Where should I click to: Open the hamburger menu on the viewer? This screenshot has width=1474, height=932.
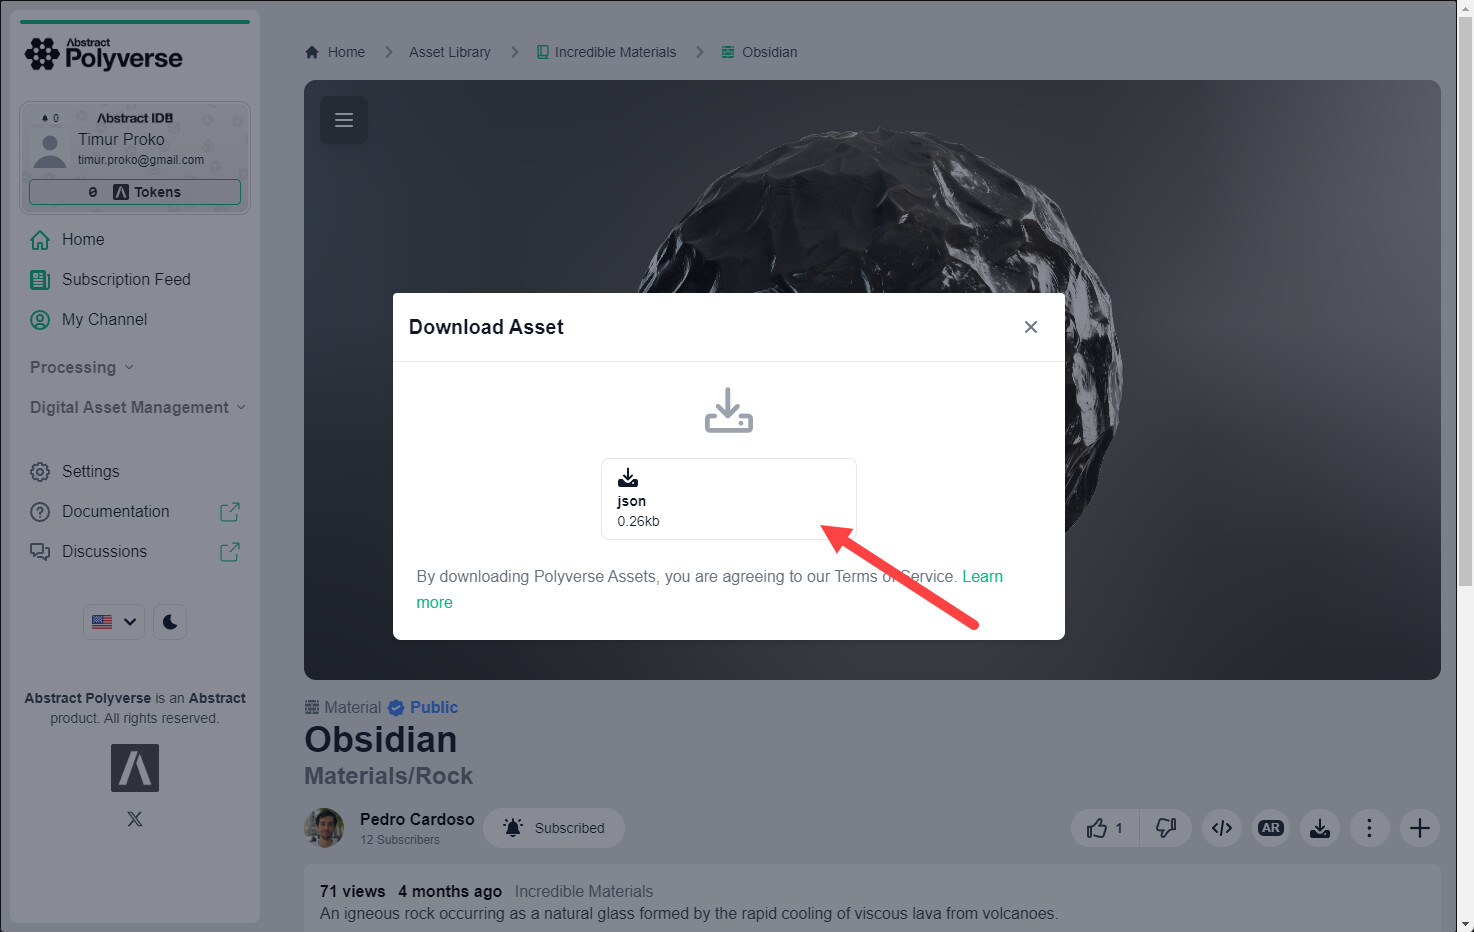pyautogui.click(x=344, y=120)
